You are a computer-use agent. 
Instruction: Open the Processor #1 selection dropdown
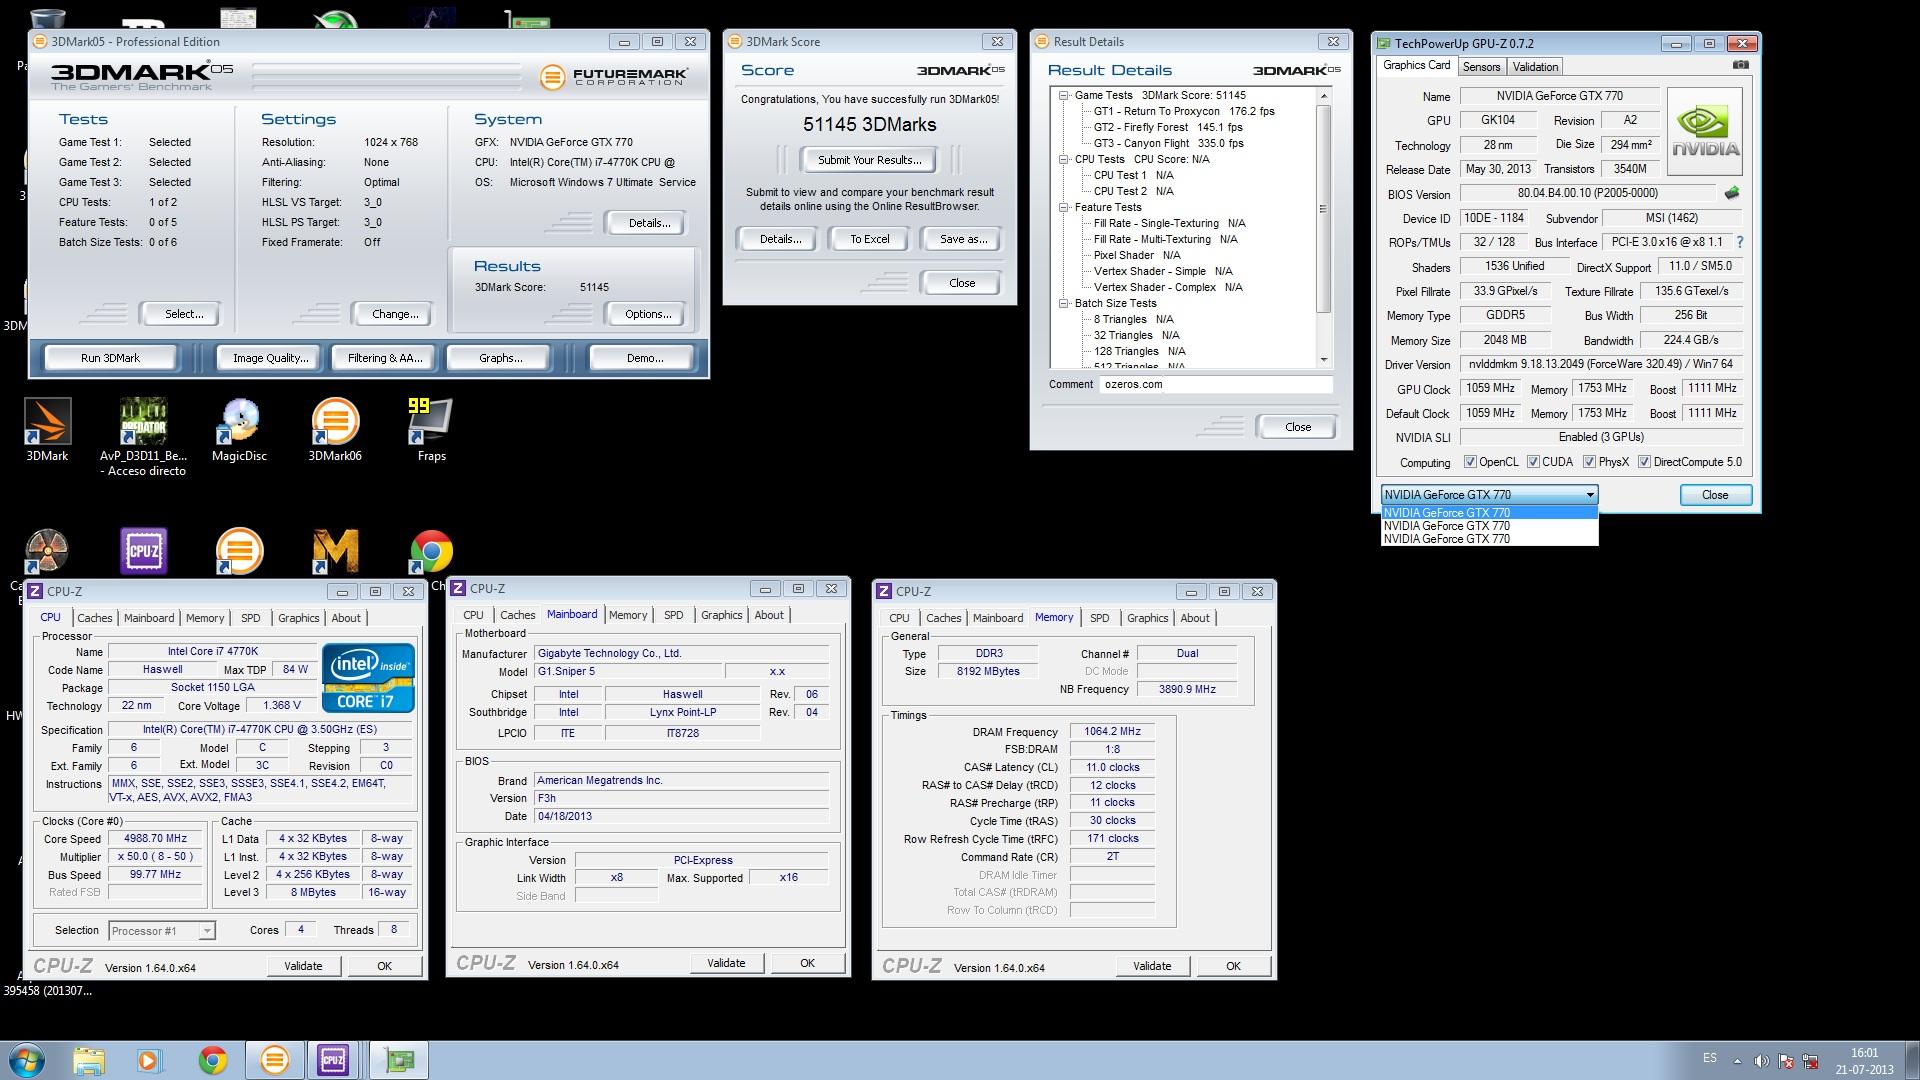point(161,931)
